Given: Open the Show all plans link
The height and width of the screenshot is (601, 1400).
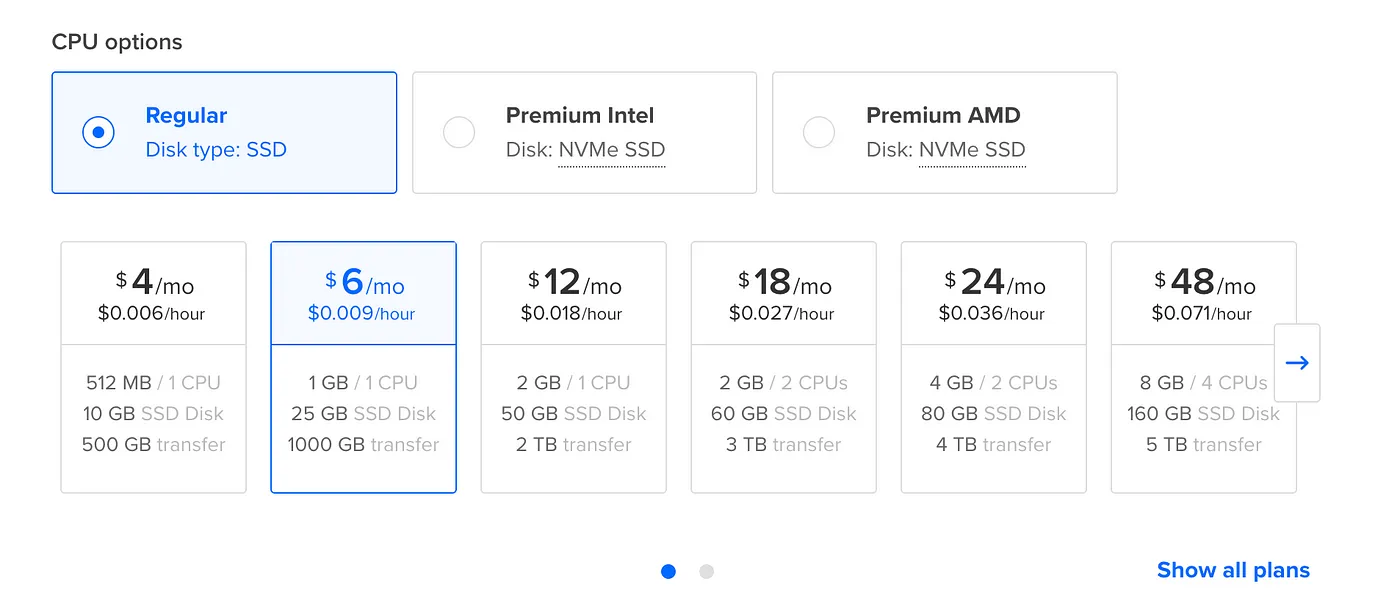Looking at the screenshot, I should coord(1232,570).
